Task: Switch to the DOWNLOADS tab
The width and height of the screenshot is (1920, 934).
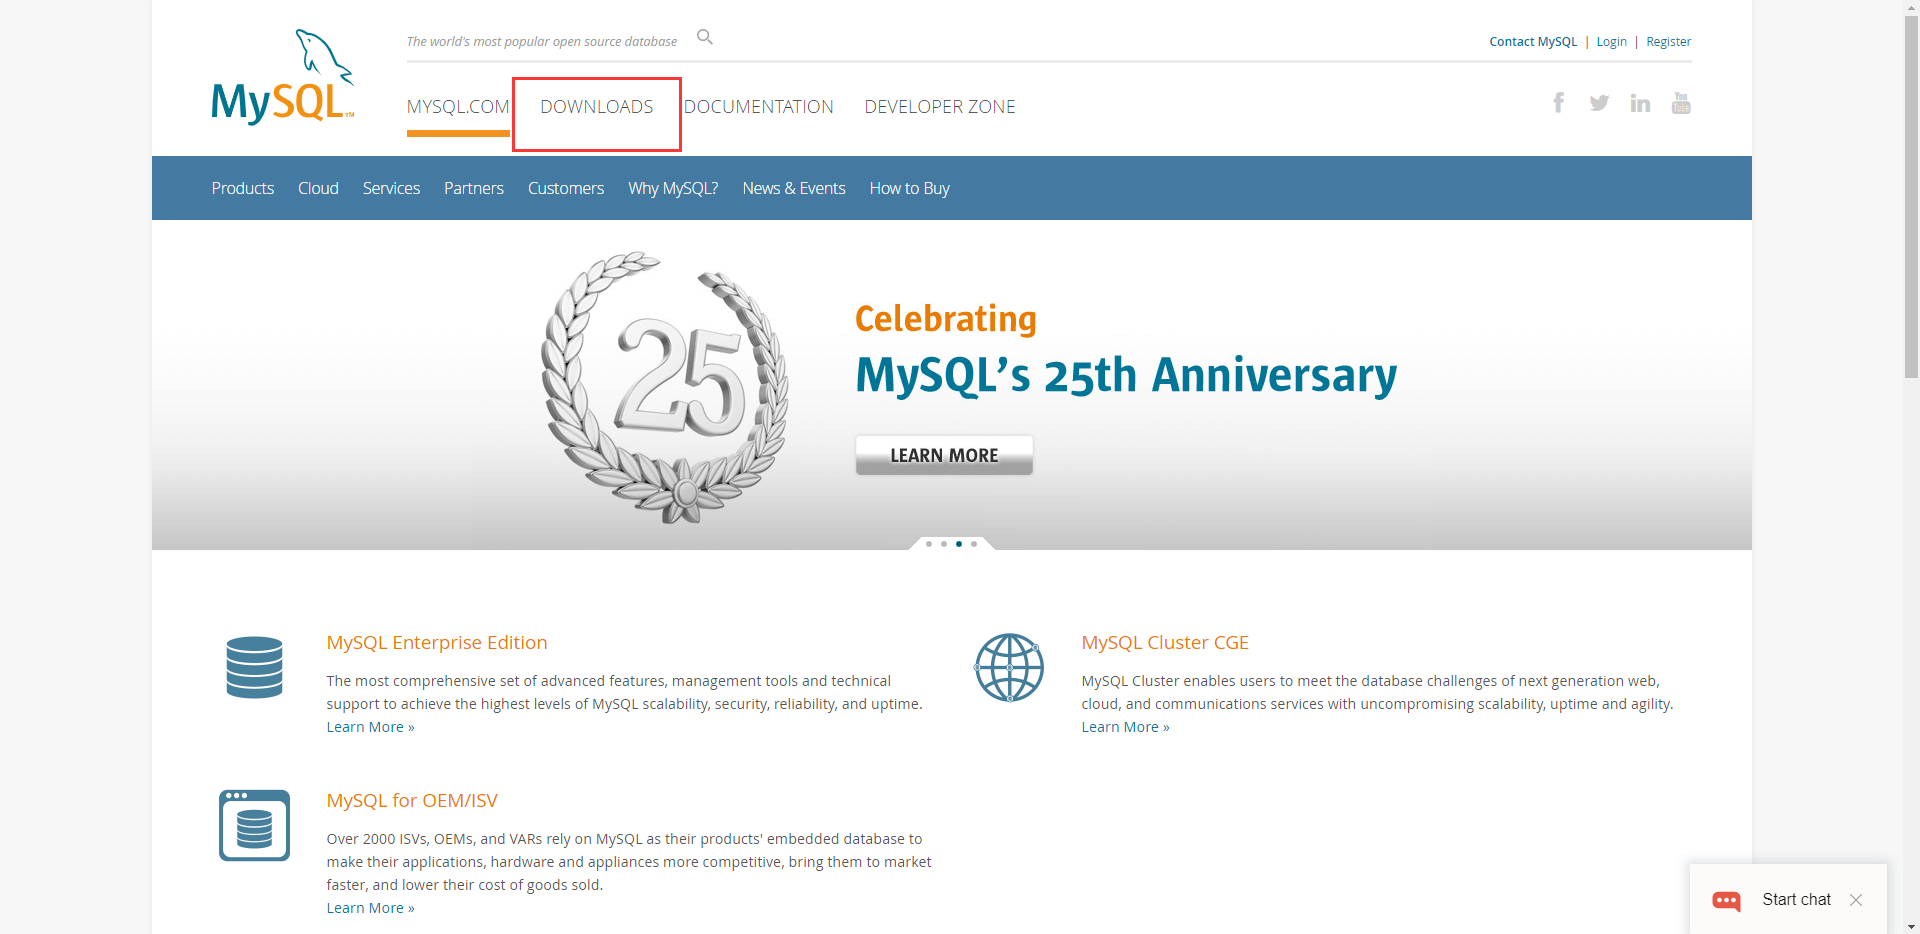Action: [596, 106]
